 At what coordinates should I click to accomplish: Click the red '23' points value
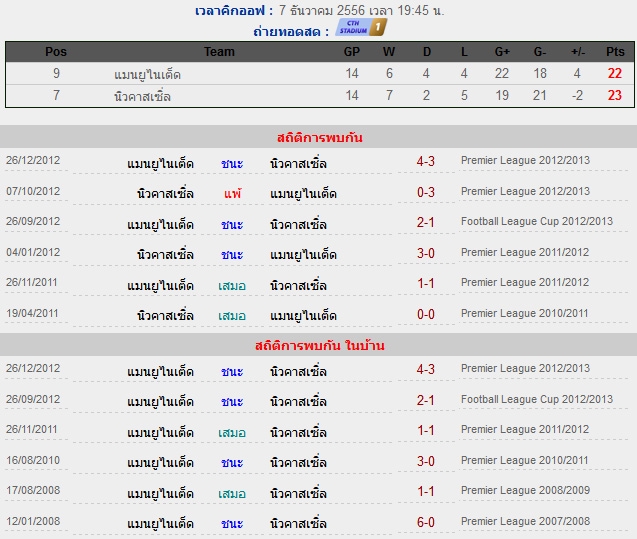[615, 95]
